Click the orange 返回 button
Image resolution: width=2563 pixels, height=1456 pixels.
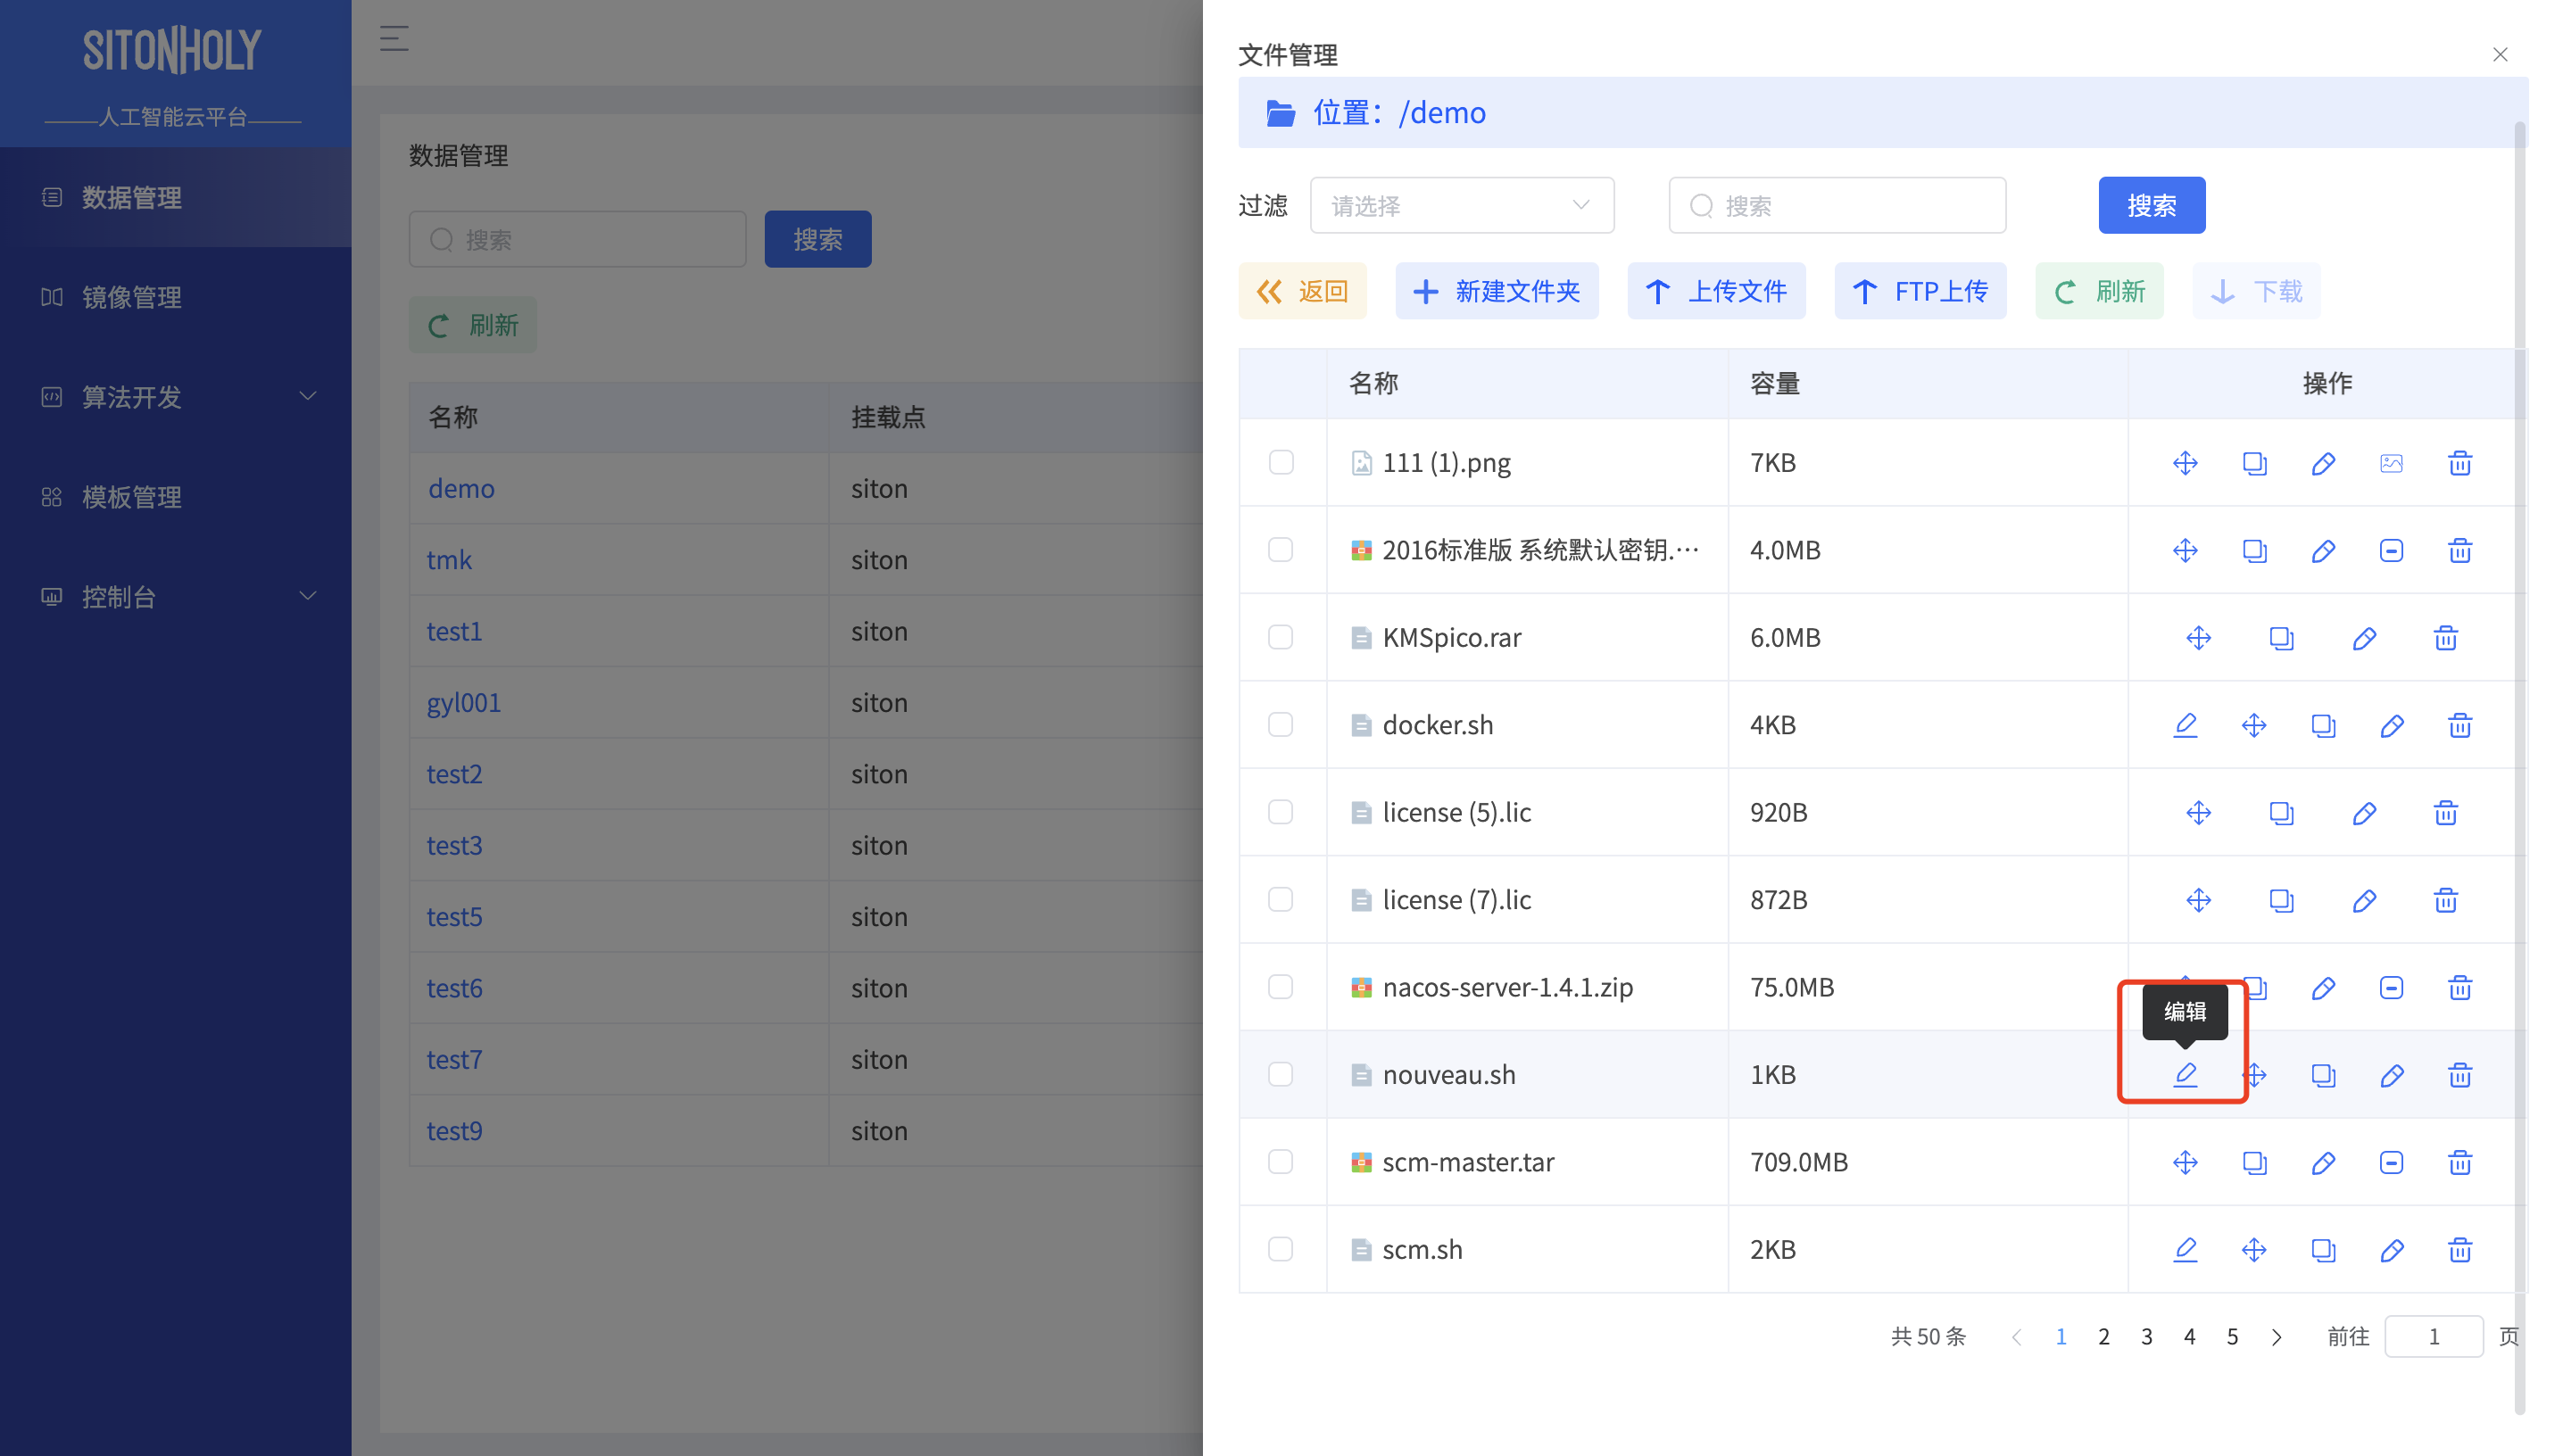[1302, 291]
